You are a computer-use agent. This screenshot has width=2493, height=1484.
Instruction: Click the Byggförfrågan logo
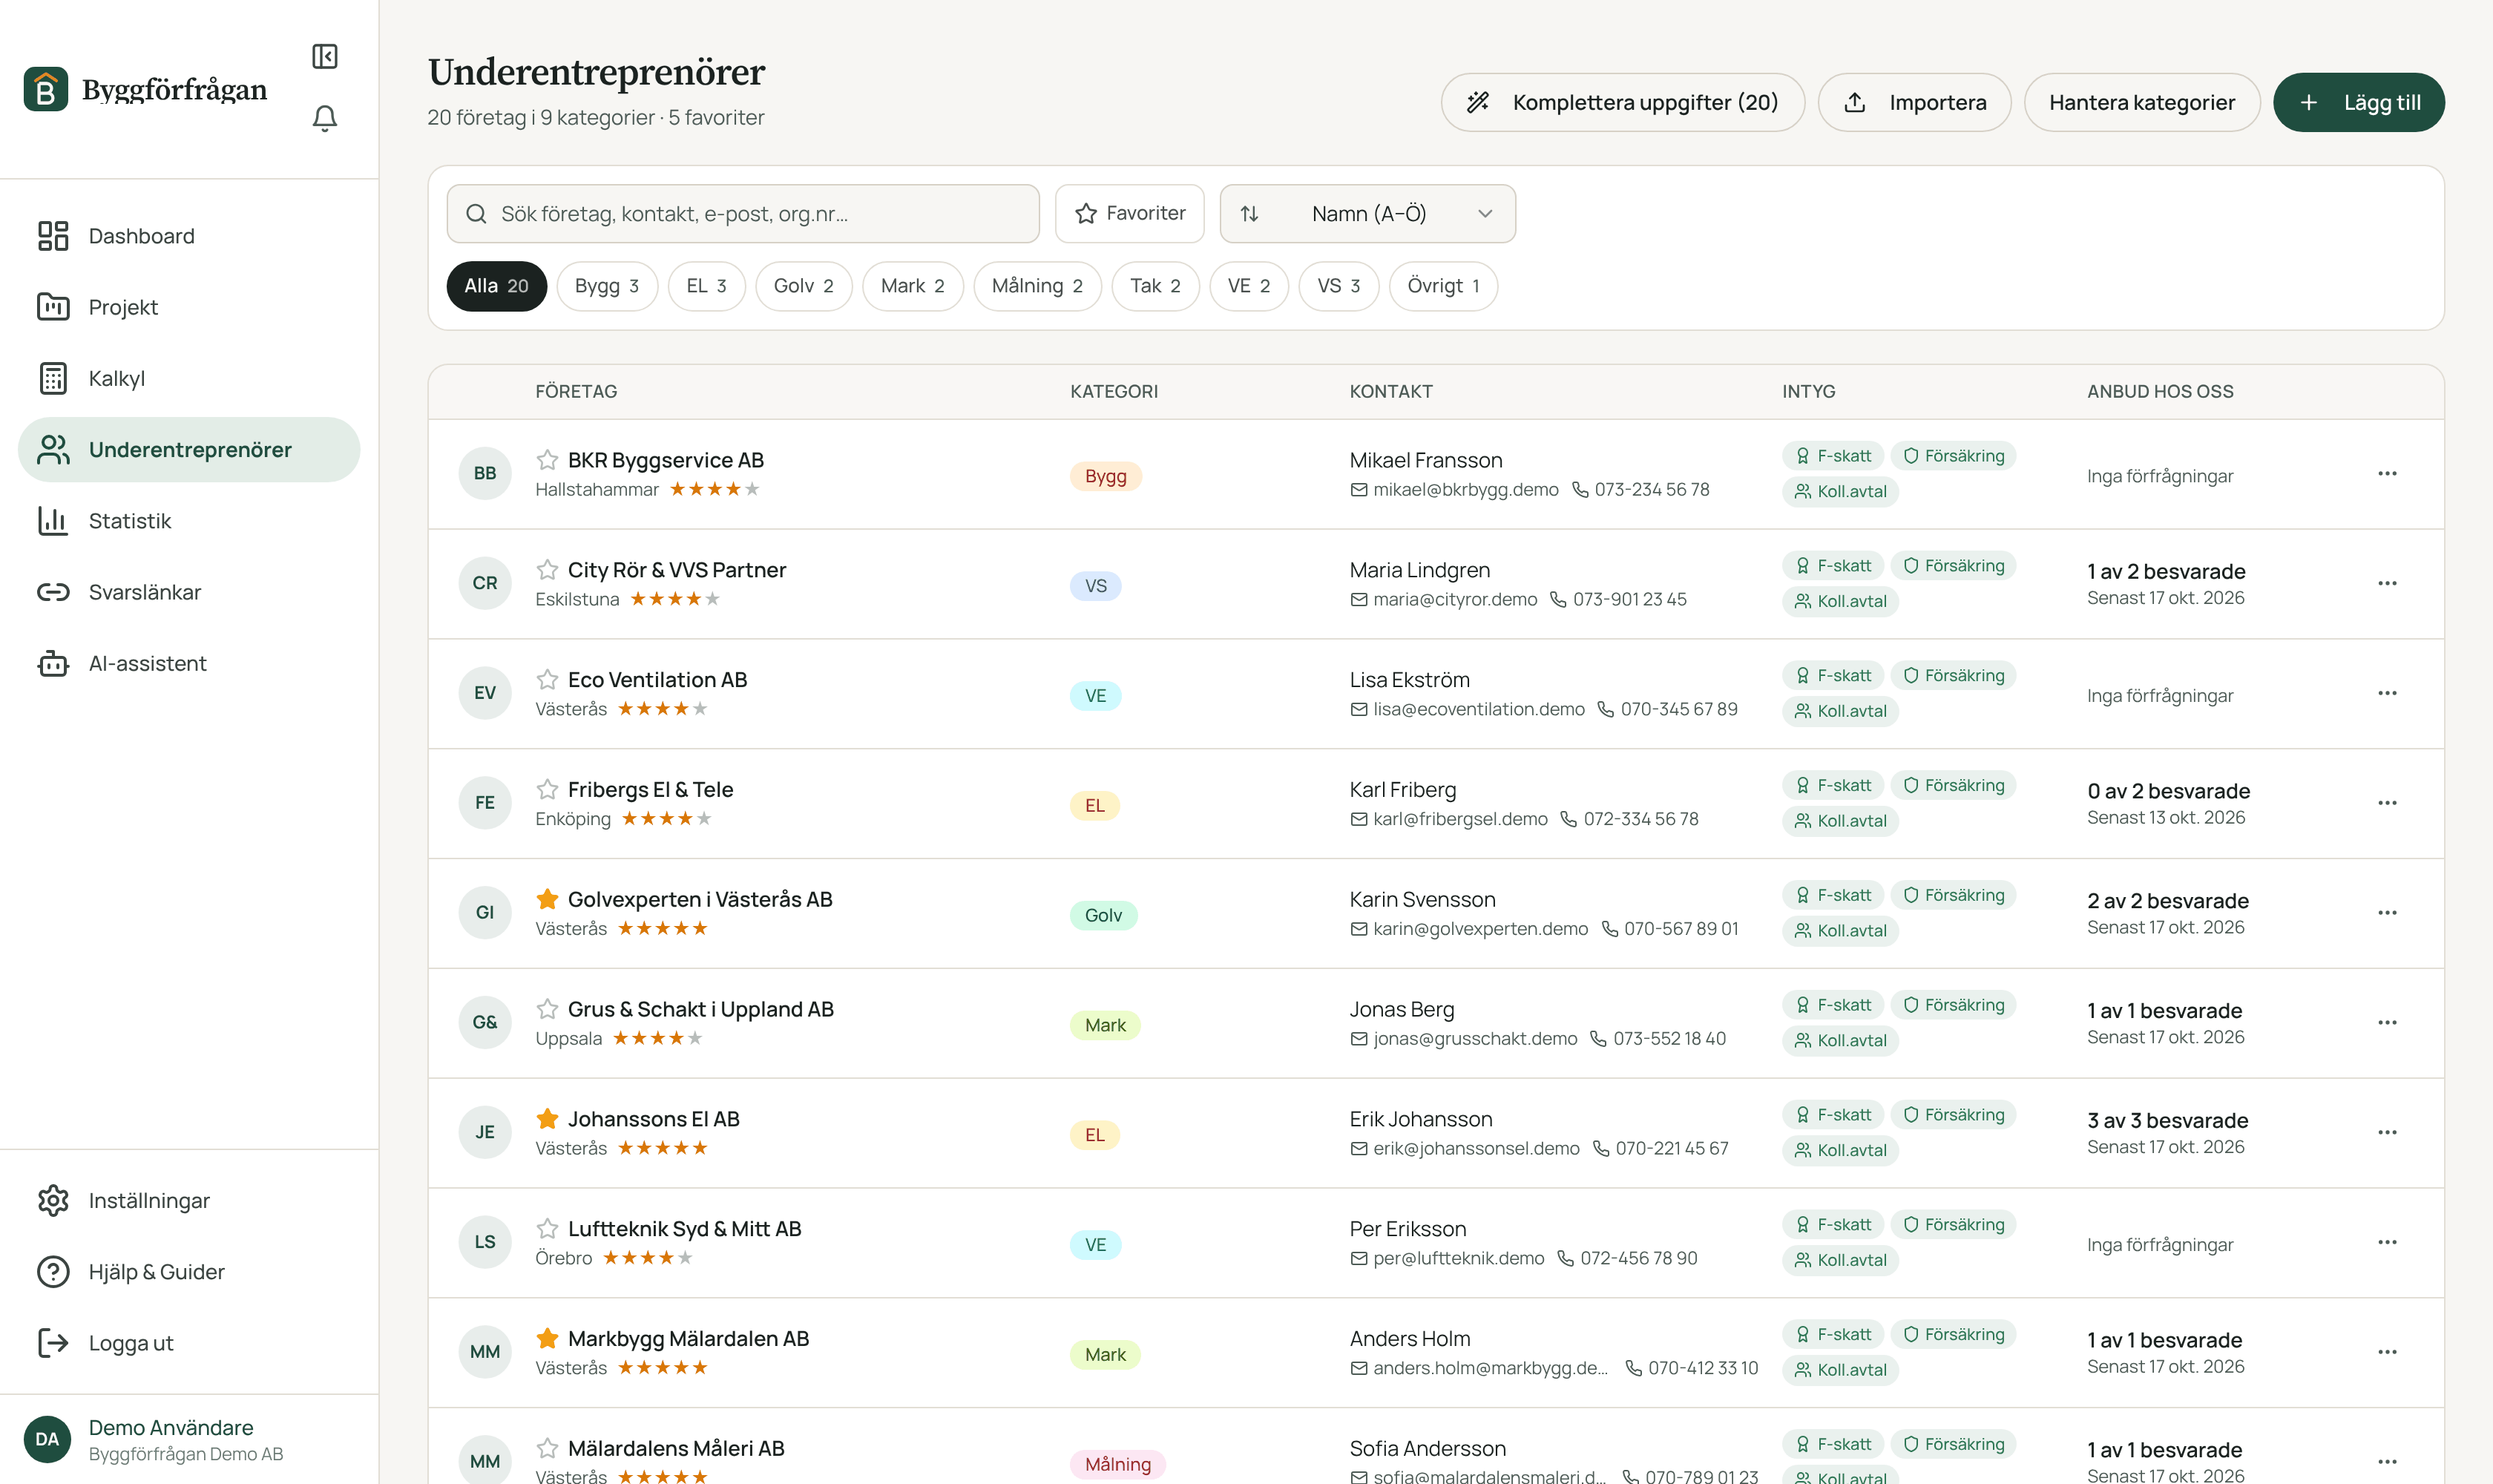pyautogui.click(x=146, y=89)
